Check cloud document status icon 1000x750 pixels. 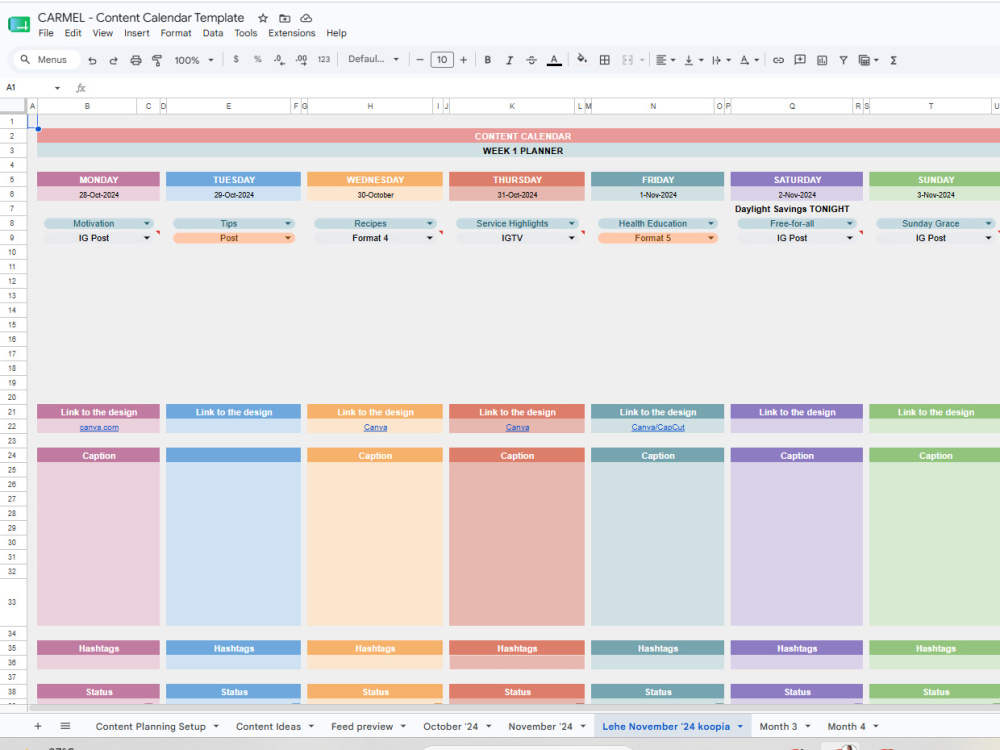(306, 18)
